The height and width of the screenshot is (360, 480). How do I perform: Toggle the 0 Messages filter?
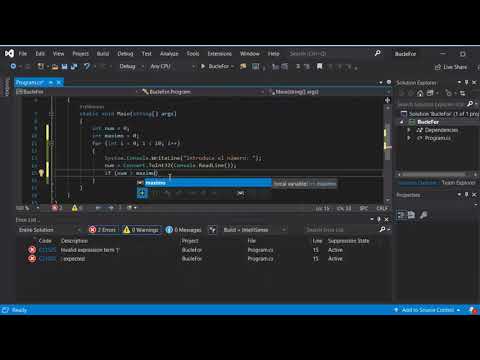point(184,230)
